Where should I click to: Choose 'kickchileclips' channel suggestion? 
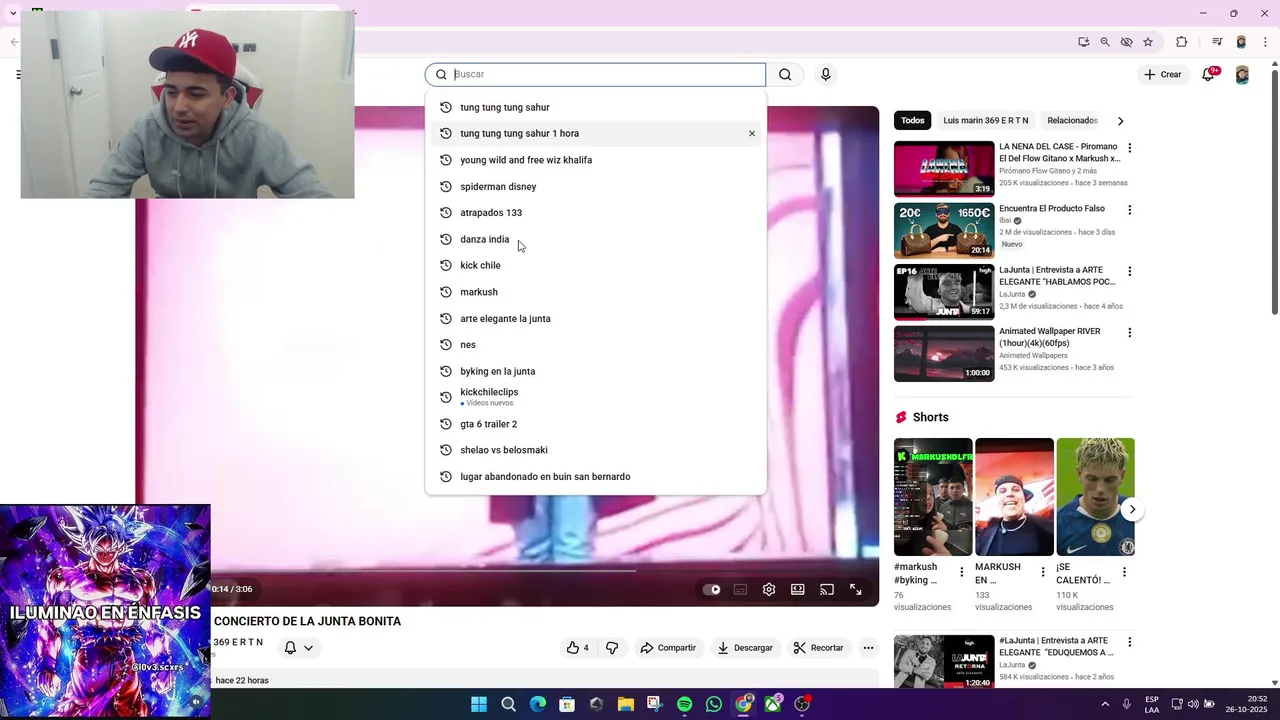click(596, 397)
